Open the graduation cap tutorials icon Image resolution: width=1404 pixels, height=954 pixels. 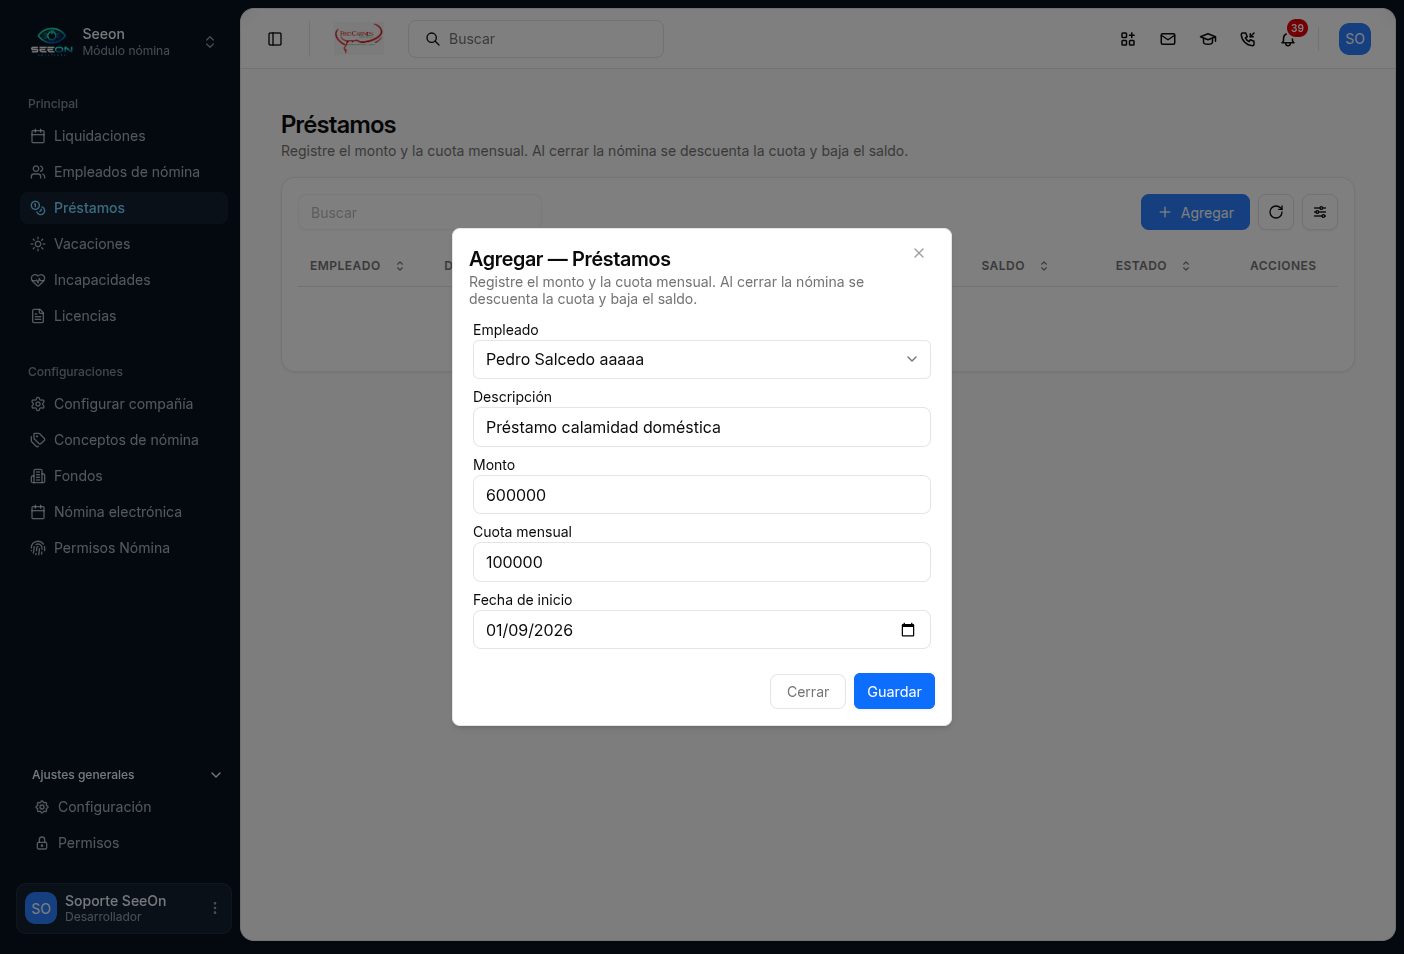[1208, 39]
